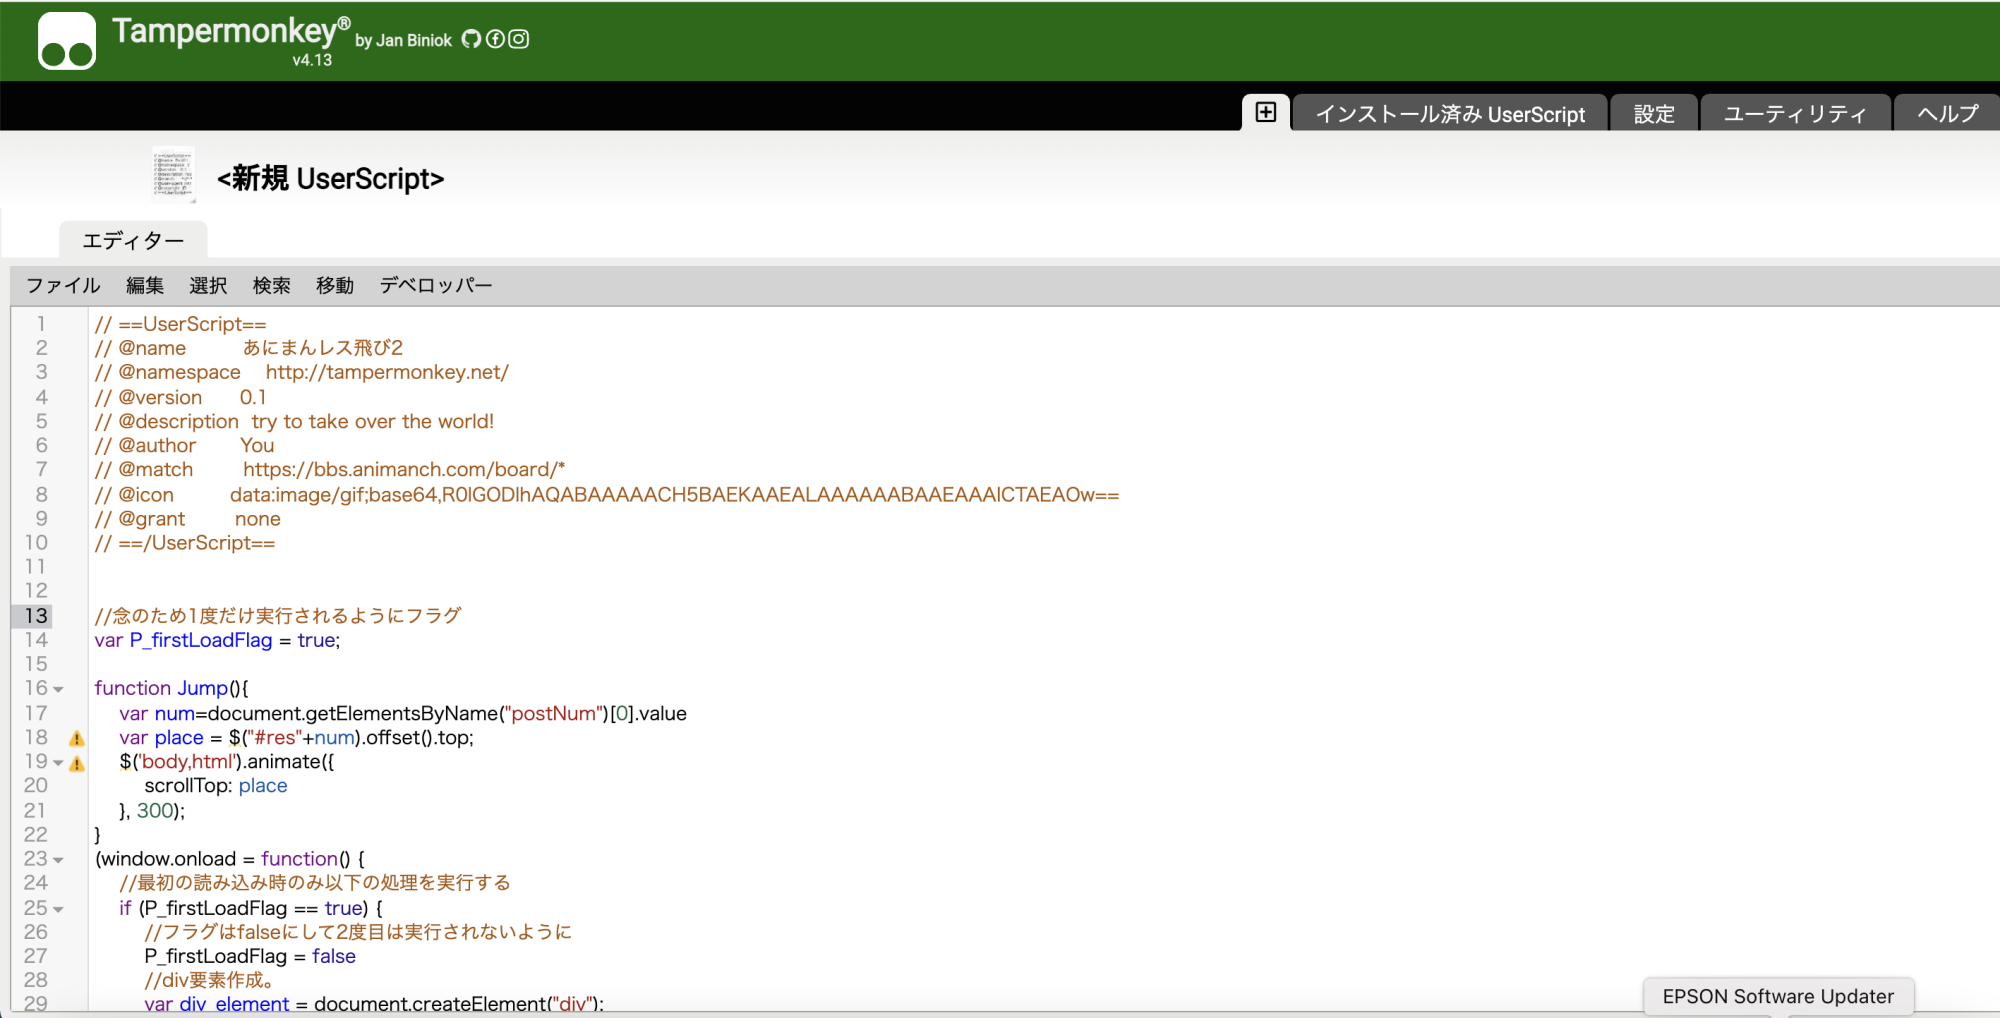
Task: Click the @version value 0.1
Action: (x=253, y=397)
